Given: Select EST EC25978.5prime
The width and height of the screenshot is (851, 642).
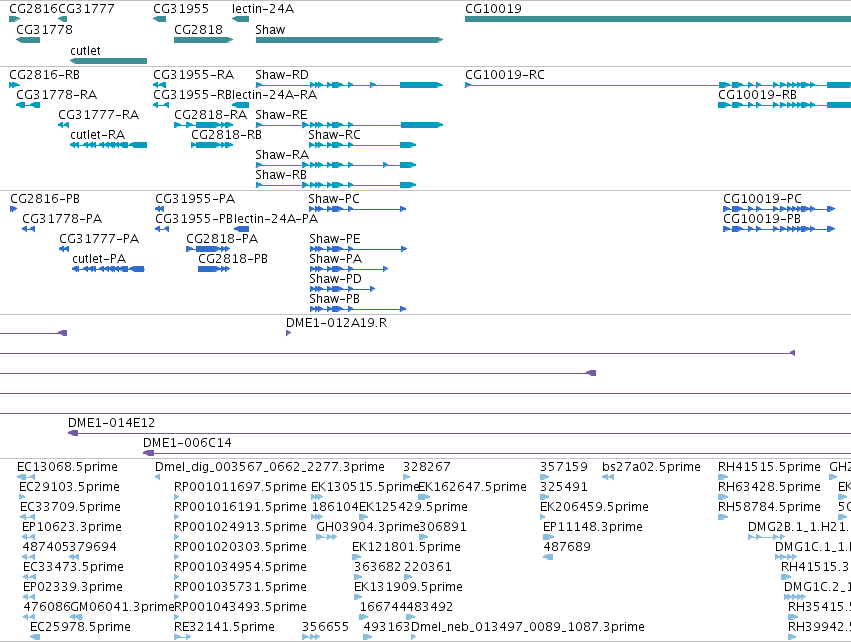Looking at the screenshot, I should pyautogui.click(x=35, y=637).
